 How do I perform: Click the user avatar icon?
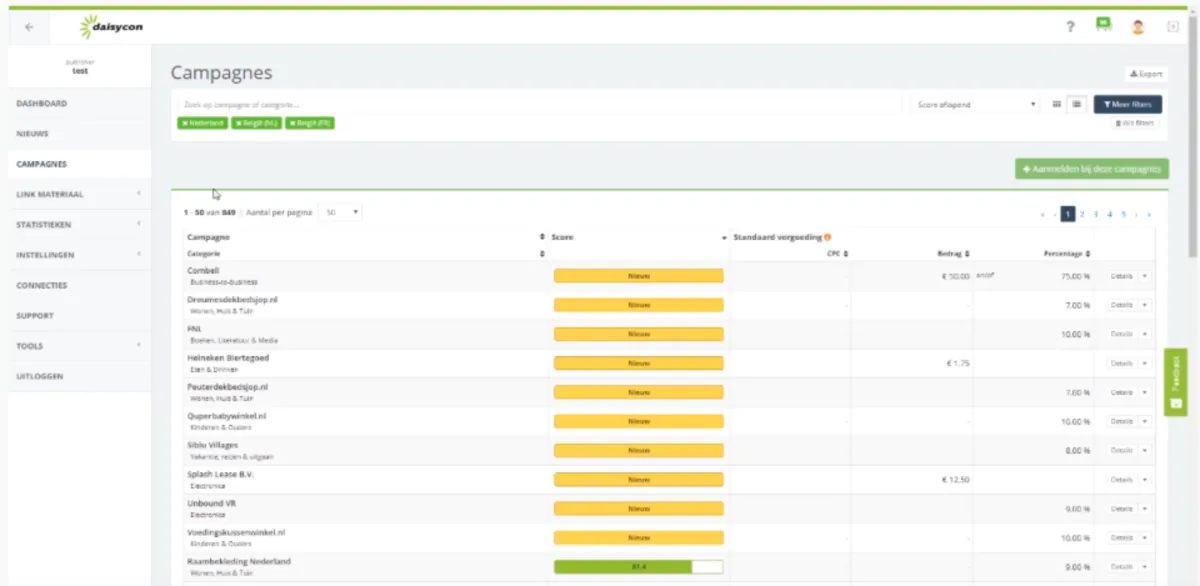coord(1137,27)
